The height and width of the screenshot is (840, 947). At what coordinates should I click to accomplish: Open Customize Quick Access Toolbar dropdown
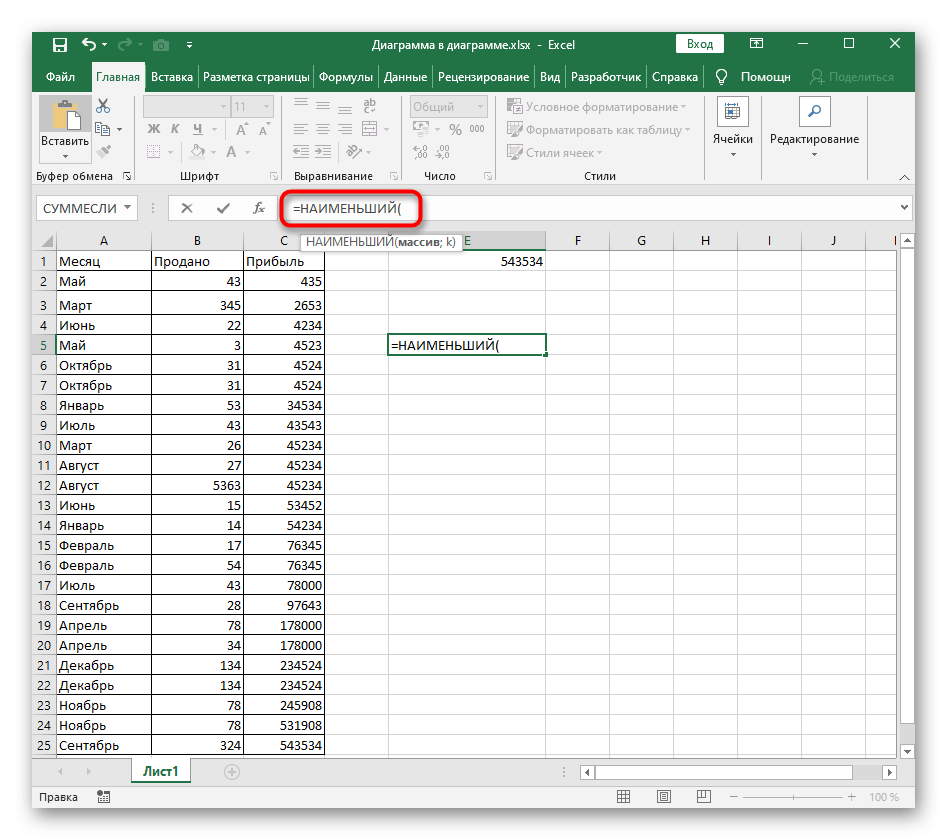pyautogui.click(x=189, y=45)
